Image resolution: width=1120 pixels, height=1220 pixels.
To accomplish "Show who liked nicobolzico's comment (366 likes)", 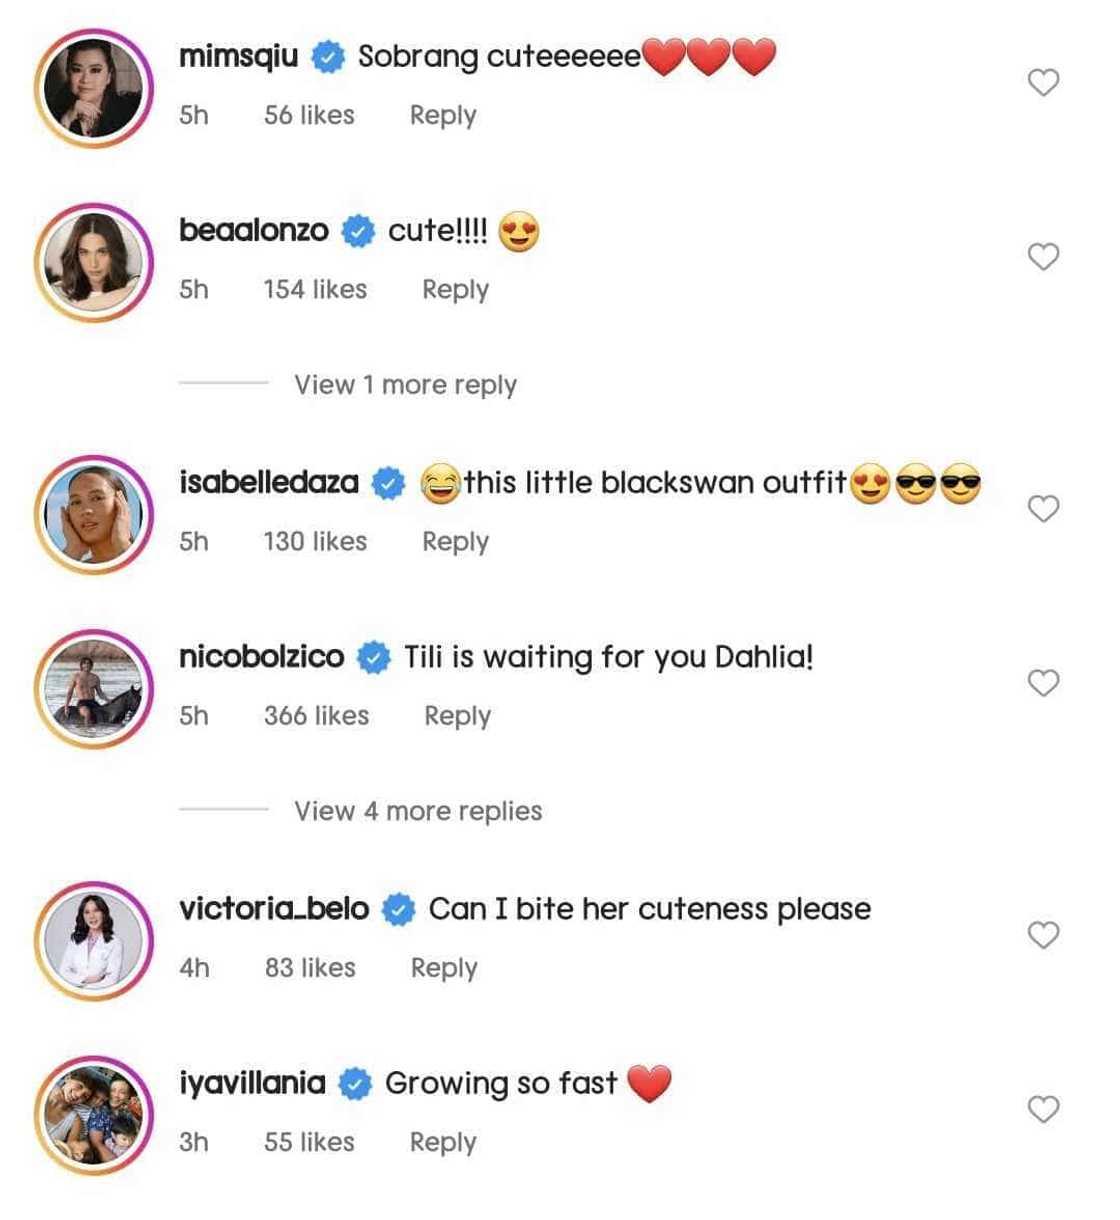I will 316,716.
